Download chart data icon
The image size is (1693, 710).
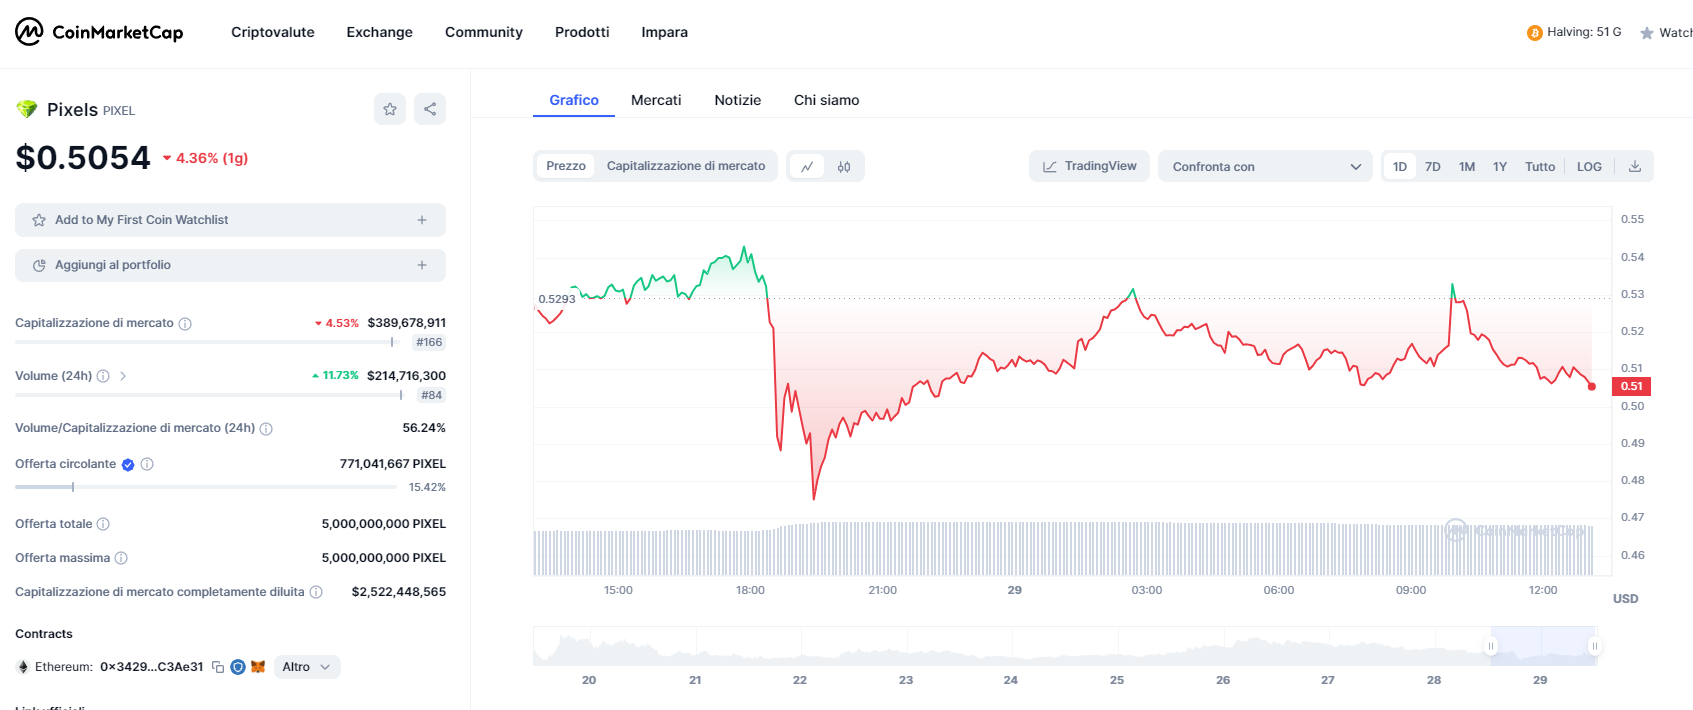coord(1635,167)
